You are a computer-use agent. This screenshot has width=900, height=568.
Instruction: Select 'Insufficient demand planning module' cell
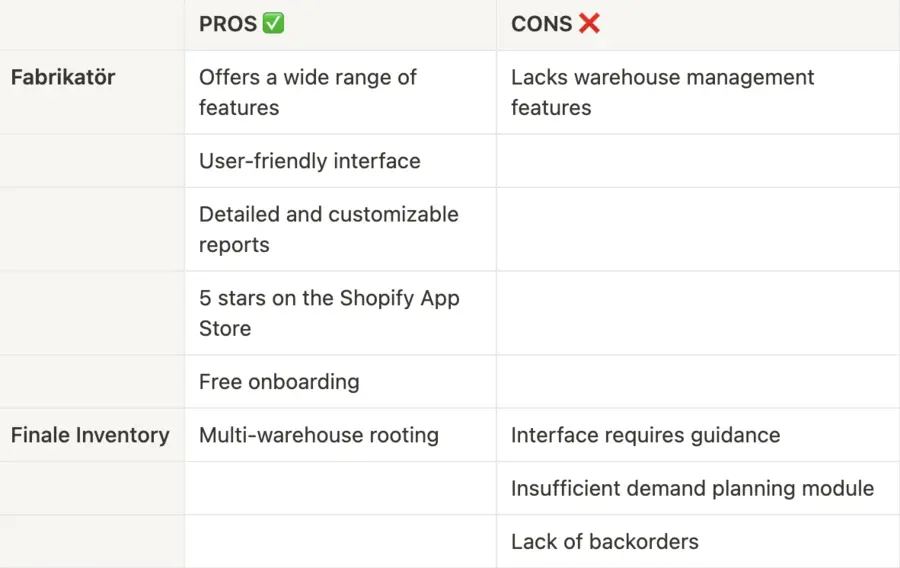click(698, 488)
